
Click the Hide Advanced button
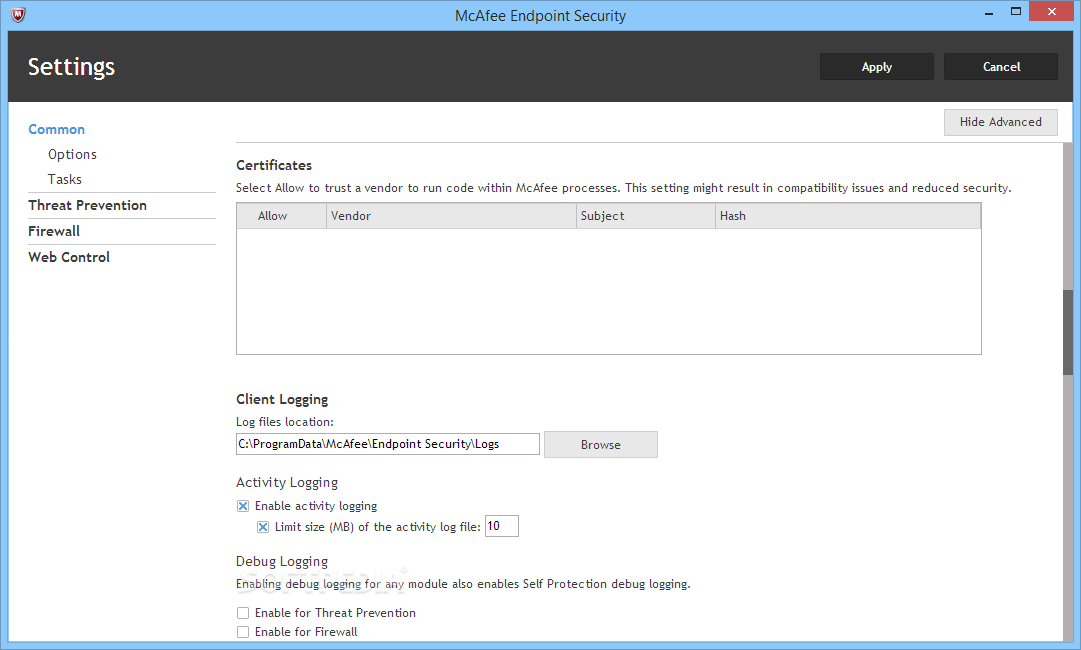click(1000, 122)
